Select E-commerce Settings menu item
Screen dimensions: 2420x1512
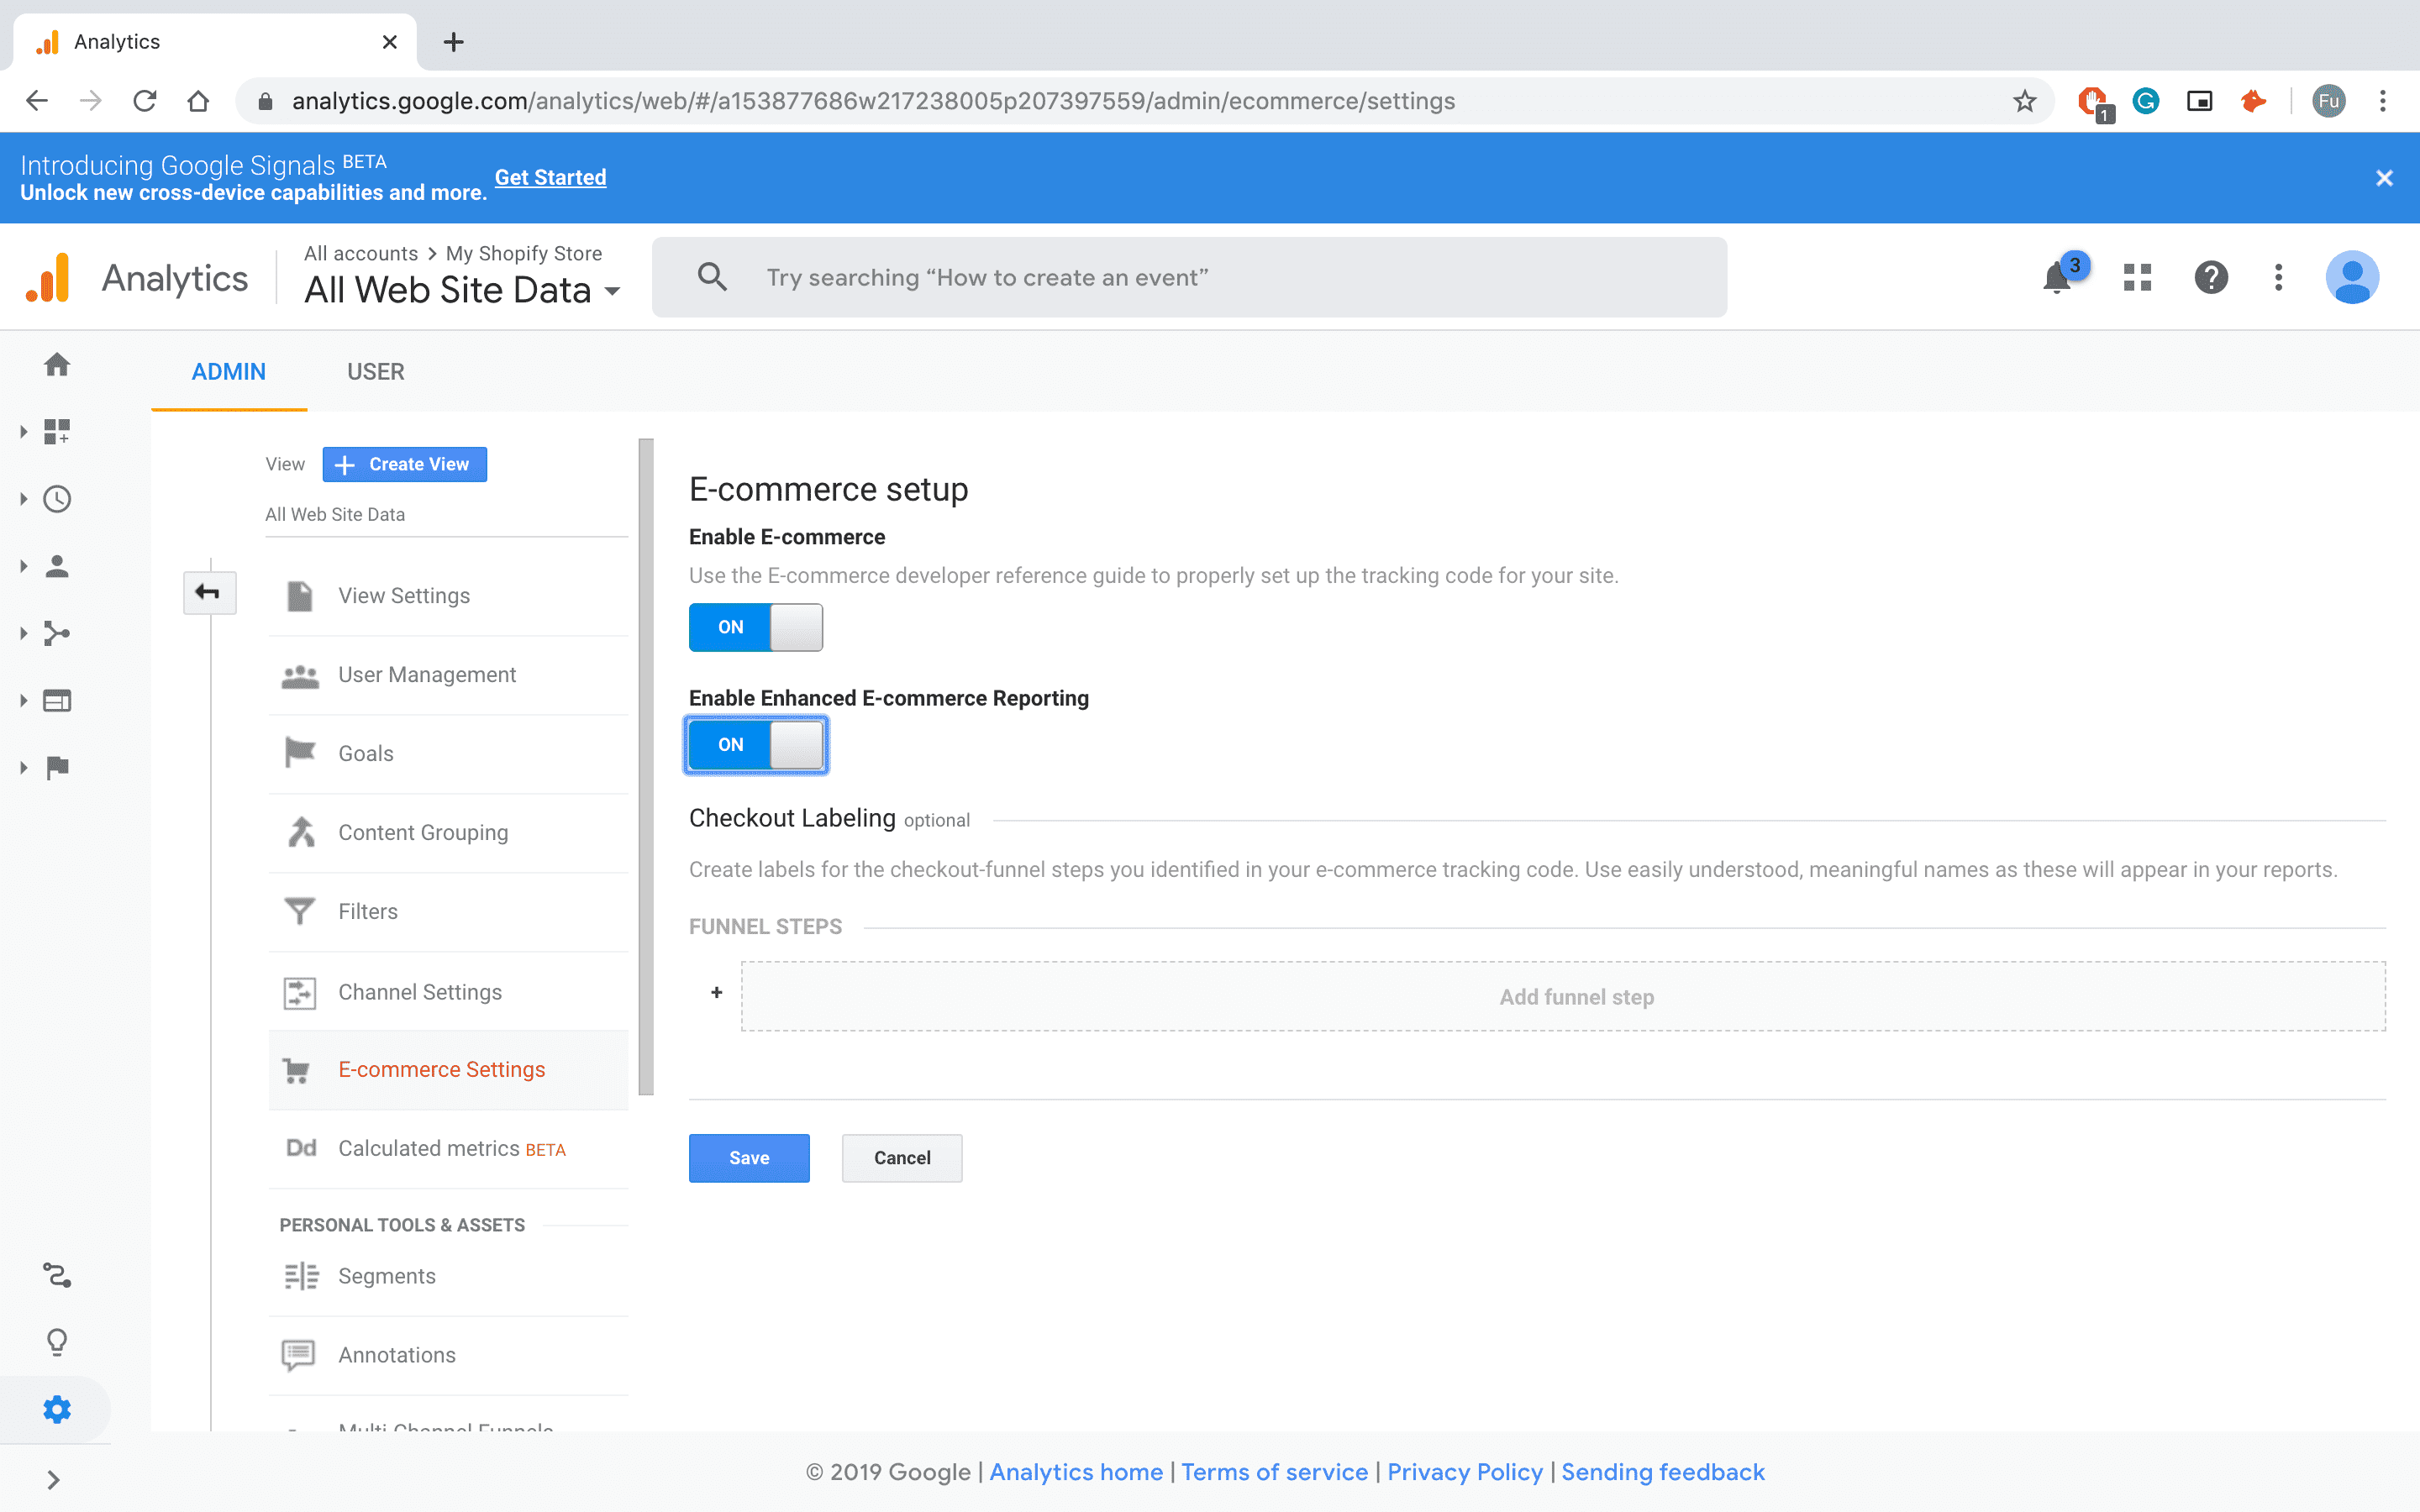tap(448, 1070)
